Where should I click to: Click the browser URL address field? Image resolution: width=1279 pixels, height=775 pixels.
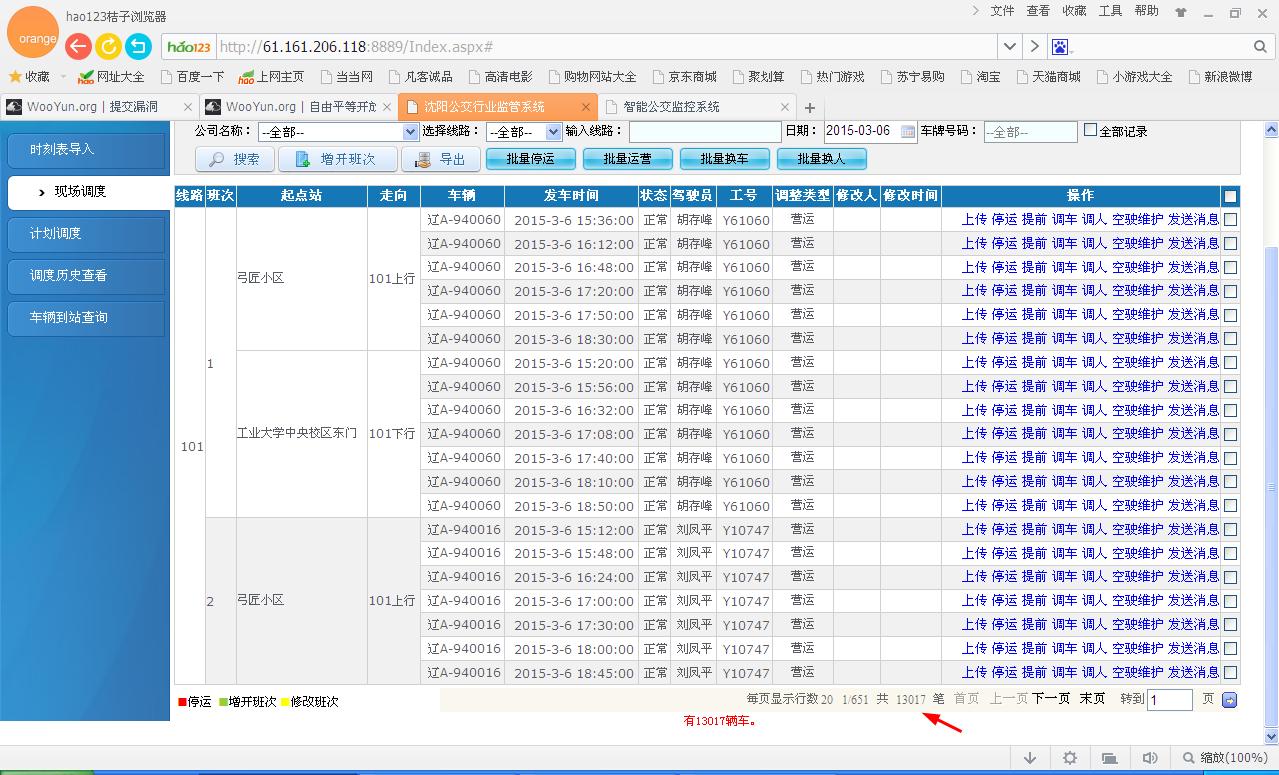tap(606, 47)
